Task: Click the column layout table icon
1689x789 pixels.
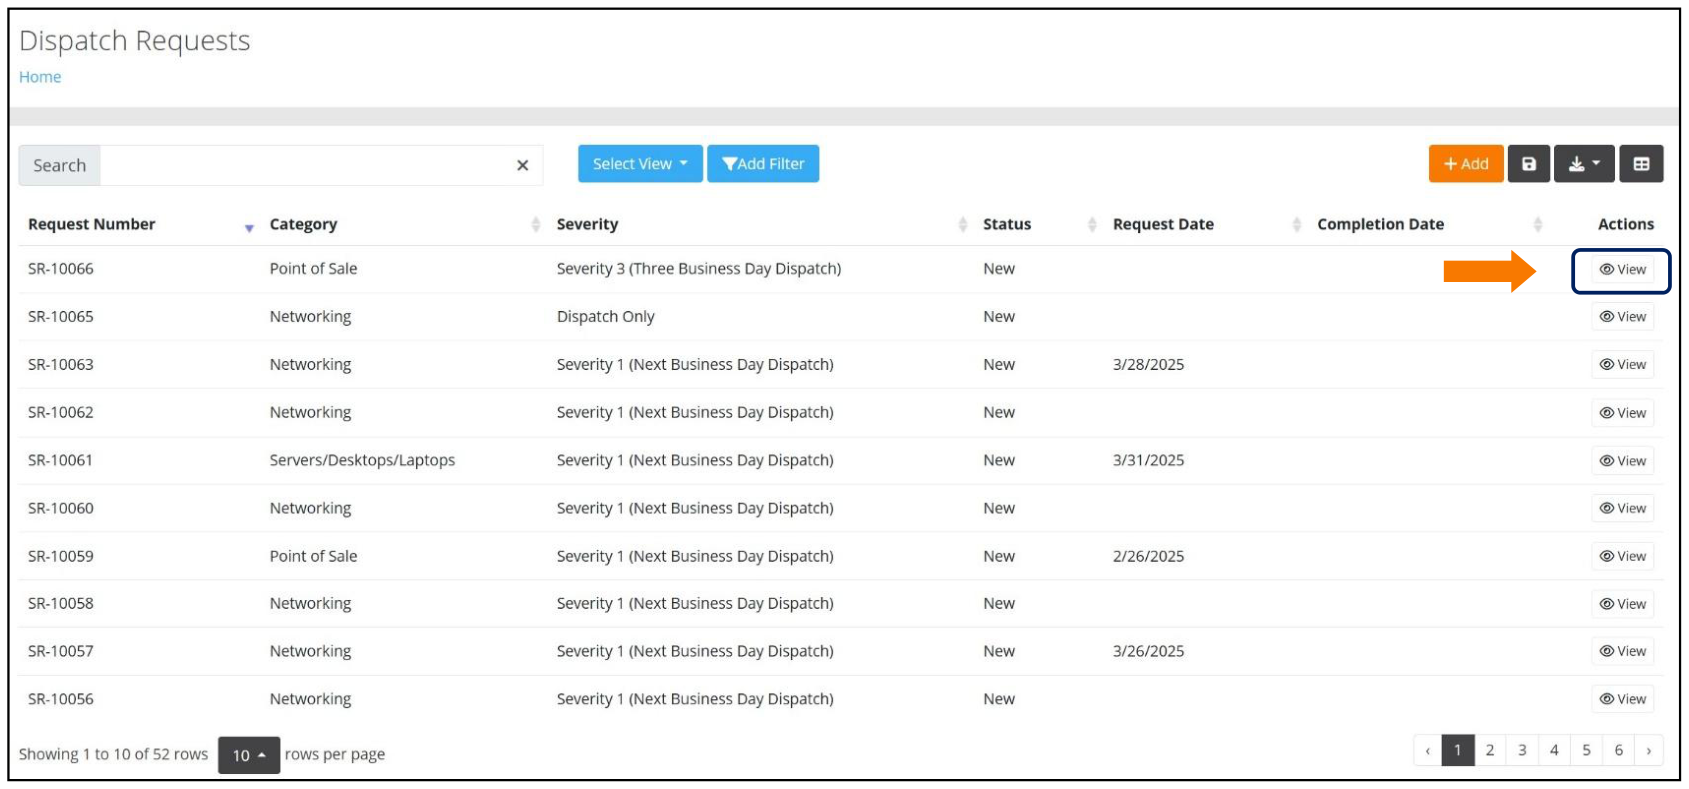Action: coord(1641,164)
